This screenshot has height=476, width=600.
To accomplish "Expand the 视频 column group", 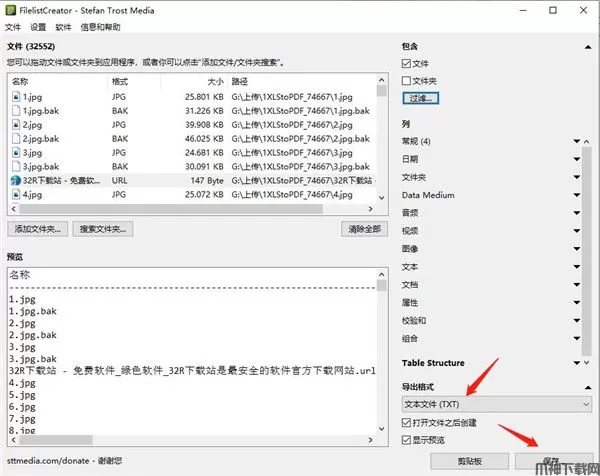I will [x=577, y=231].
